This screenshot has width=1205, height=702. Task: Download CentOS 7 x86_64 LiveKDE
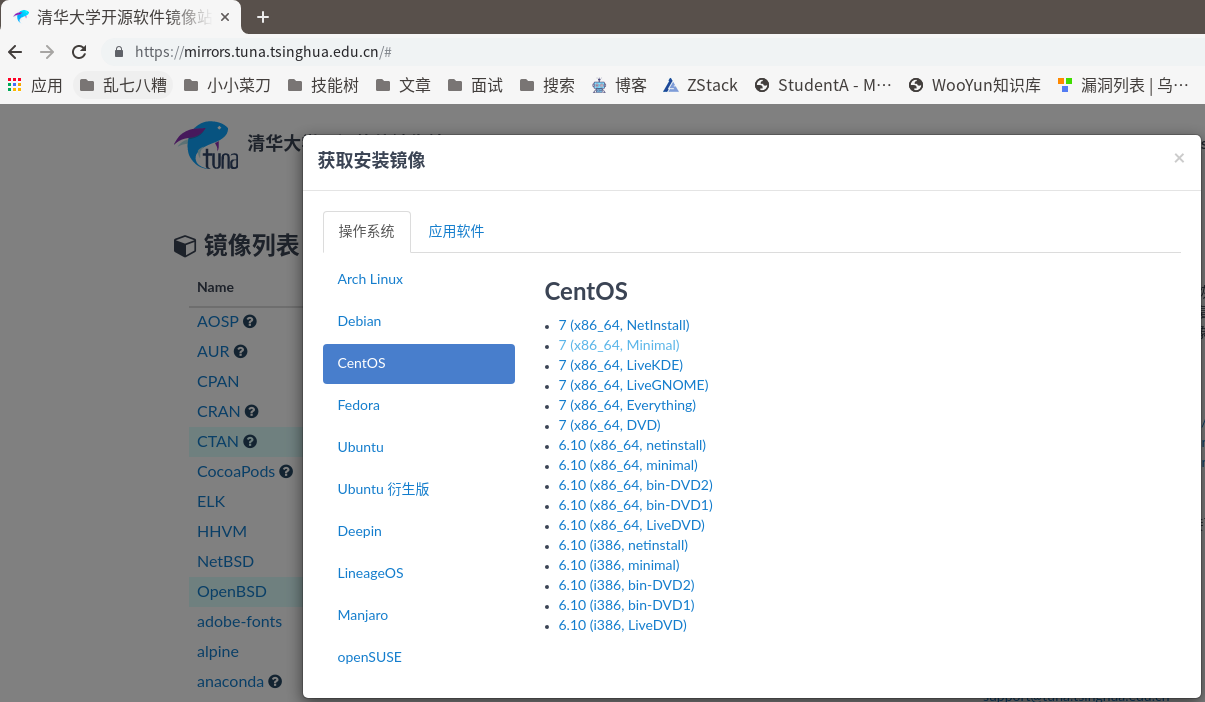pos(621,365)
